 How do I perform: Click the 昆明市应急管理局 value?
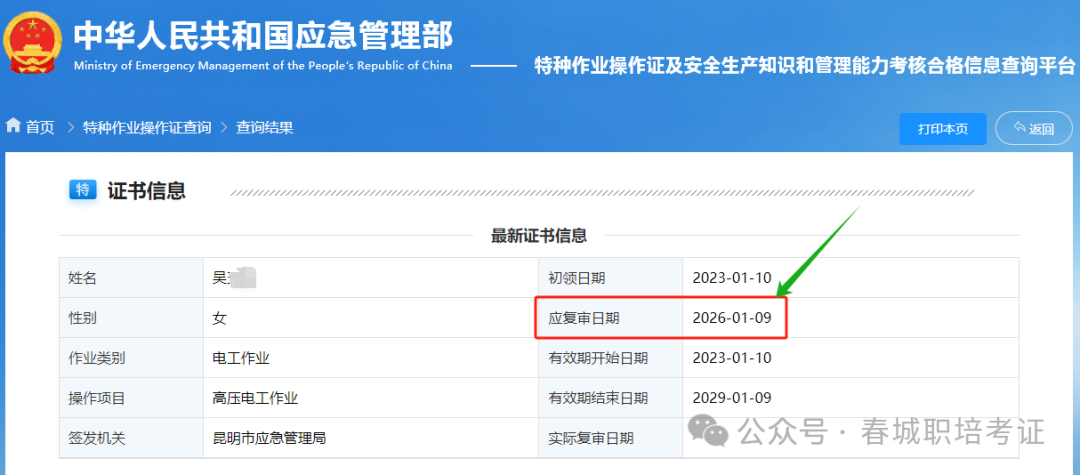269,438
